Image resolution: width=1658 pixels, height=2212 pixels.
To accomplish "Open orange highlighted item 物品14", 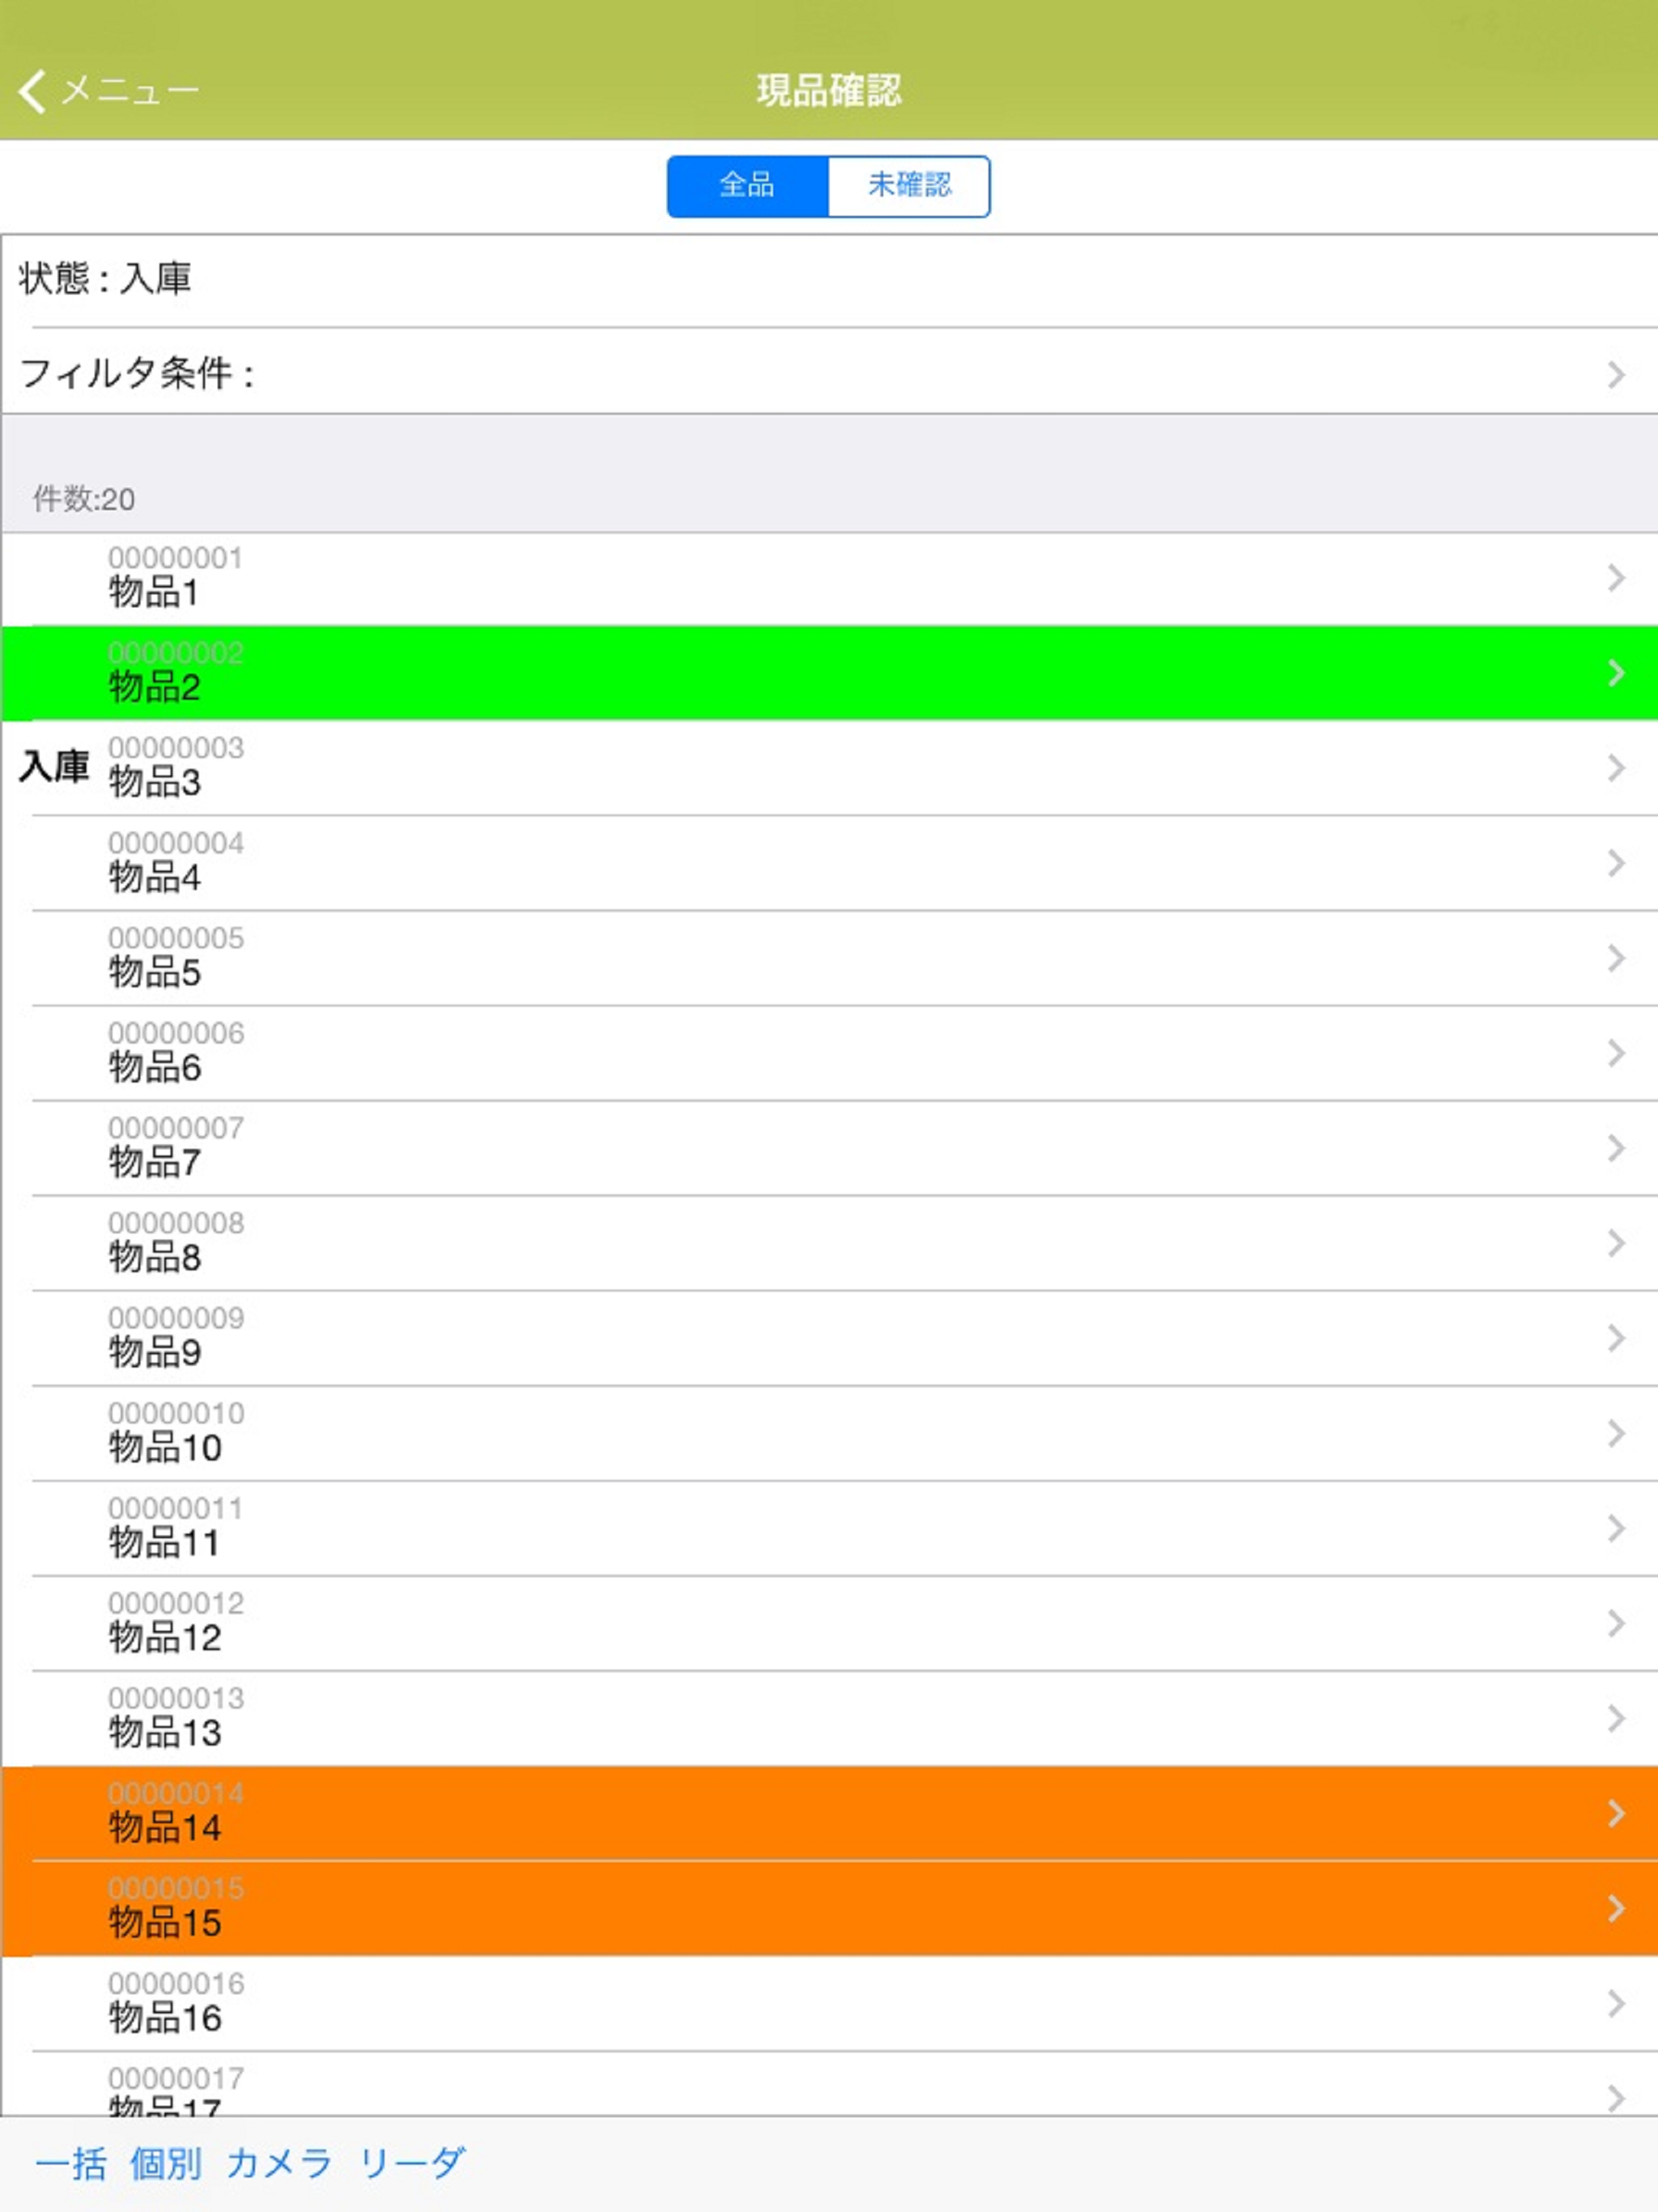I will tap(829, 1813).
